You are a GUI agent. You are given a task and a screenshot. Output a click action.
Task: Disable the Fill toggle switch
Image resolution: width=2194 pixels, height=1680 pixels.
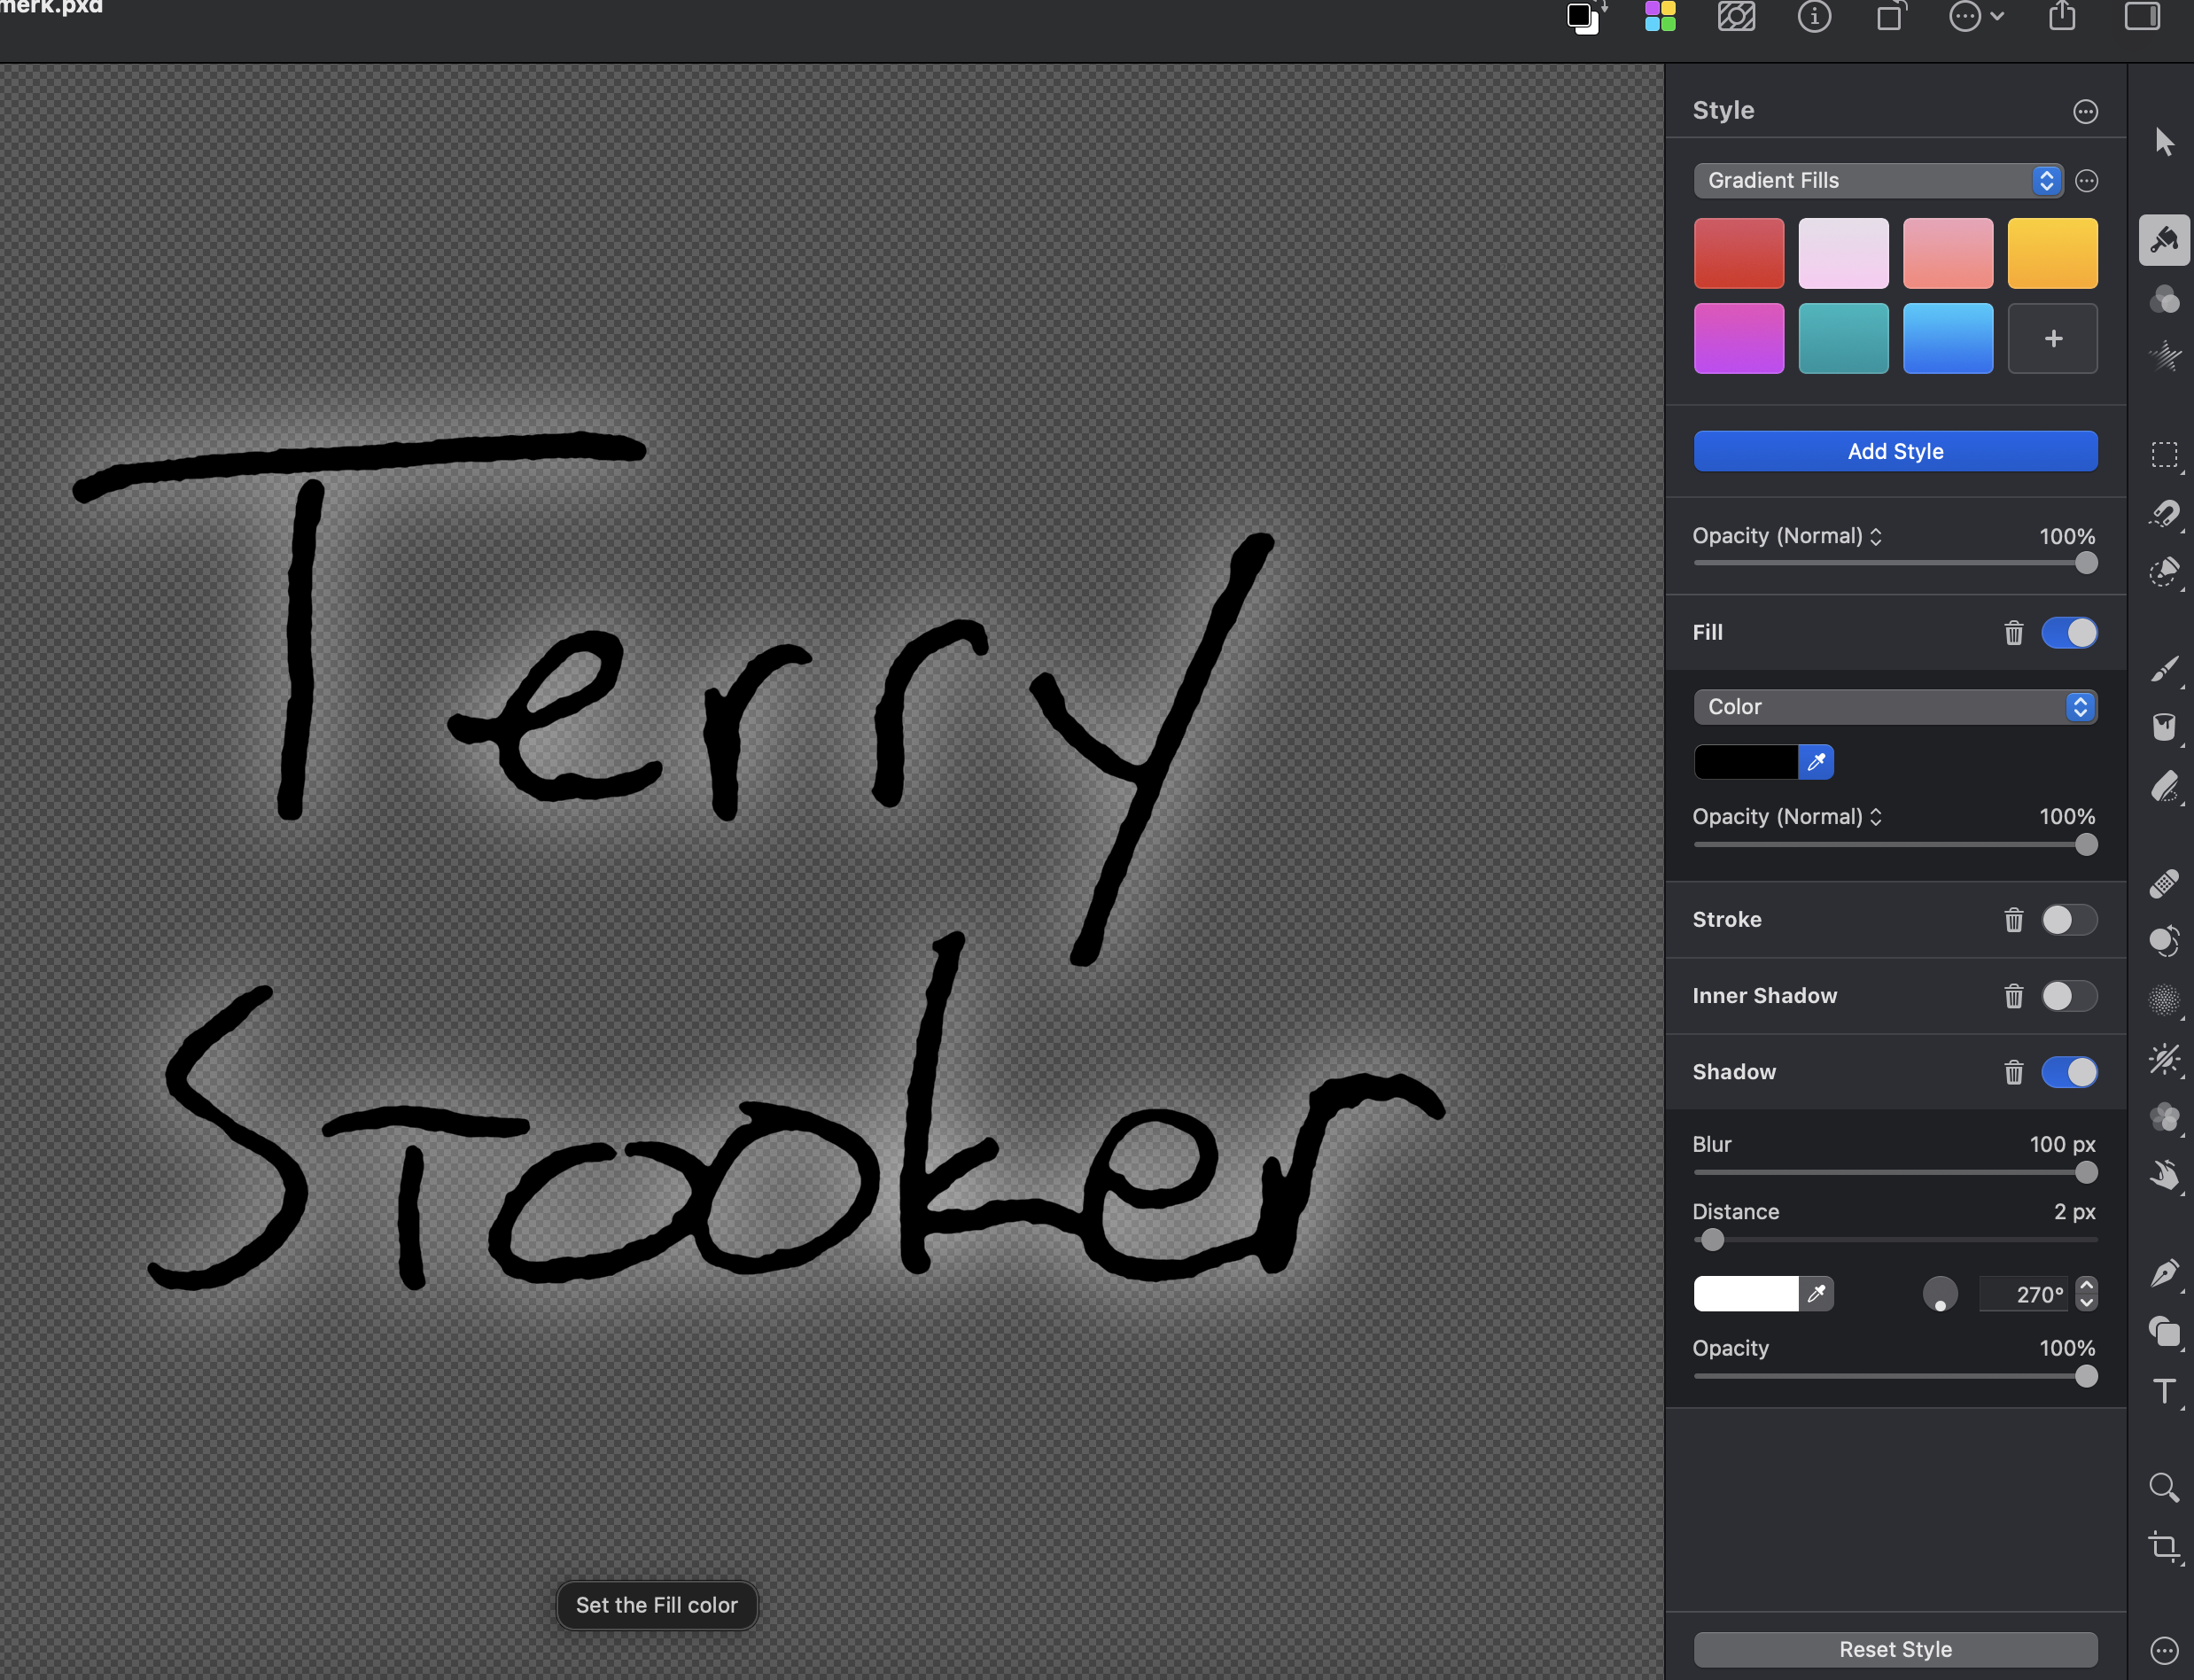pyautogui.click(x=2068, y=633)
